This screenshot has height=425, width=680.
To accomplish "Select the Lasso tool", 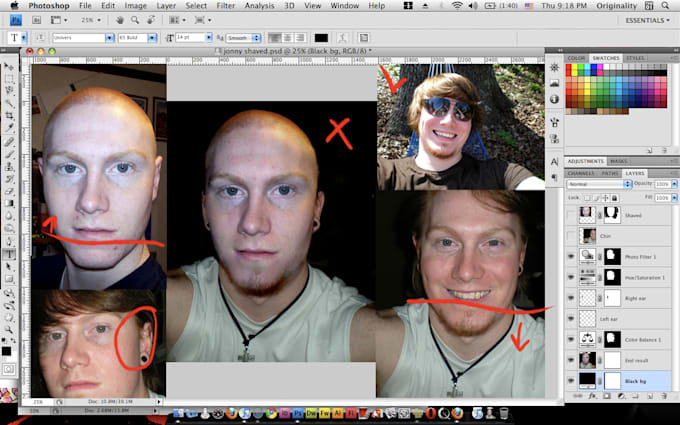I will point(9,91).
